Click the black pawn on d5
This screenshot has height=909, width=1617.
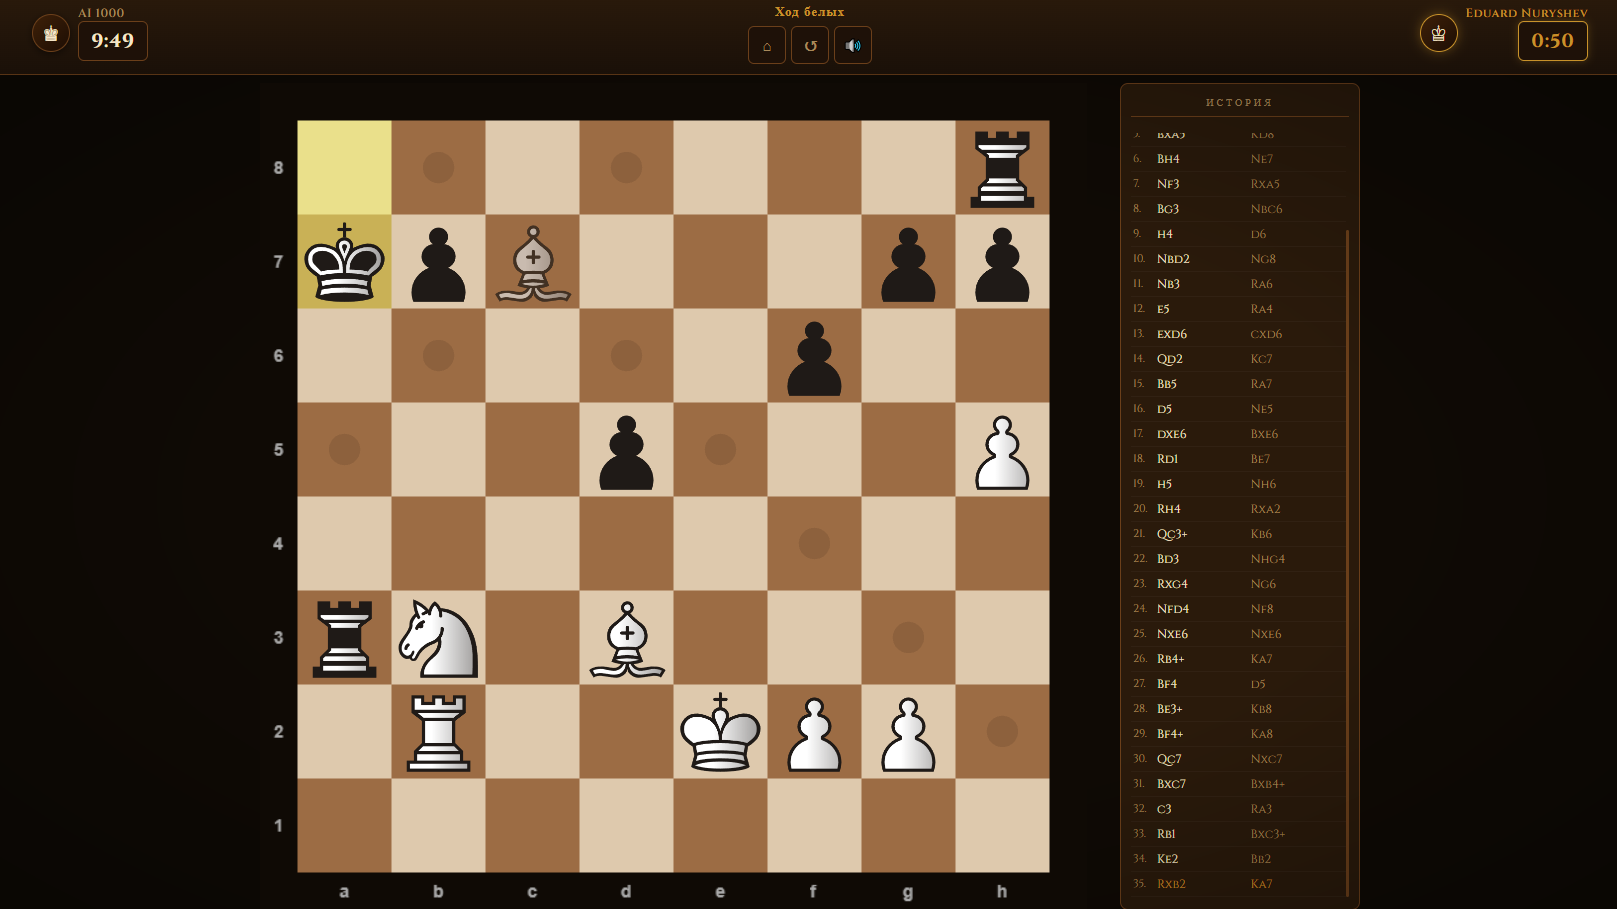click(x=627, y=452)
